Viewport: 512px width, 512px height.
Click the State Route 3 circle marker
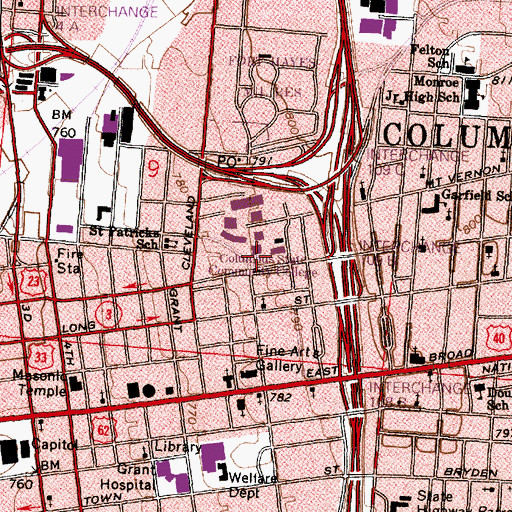click(109, 314)
